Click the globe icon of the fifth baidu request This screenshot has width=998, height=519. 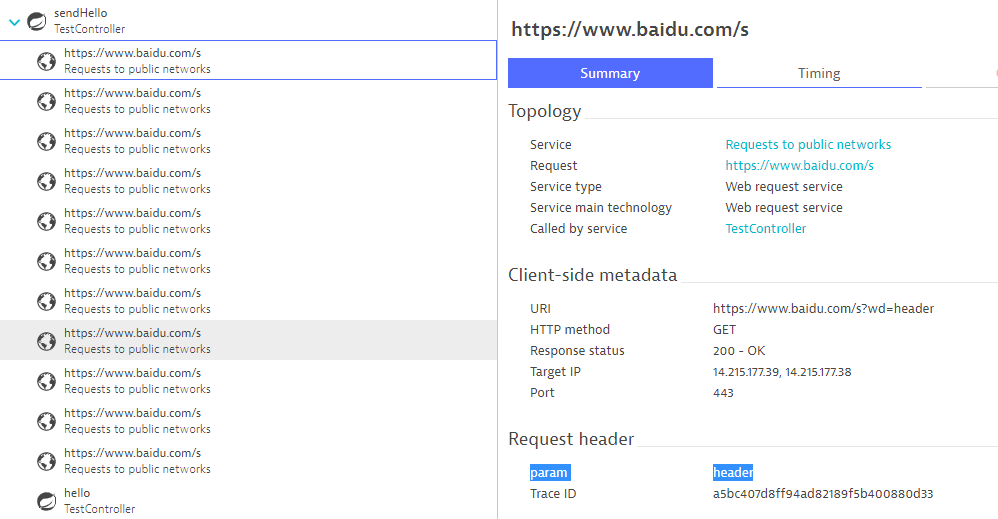tap(46, 221)
